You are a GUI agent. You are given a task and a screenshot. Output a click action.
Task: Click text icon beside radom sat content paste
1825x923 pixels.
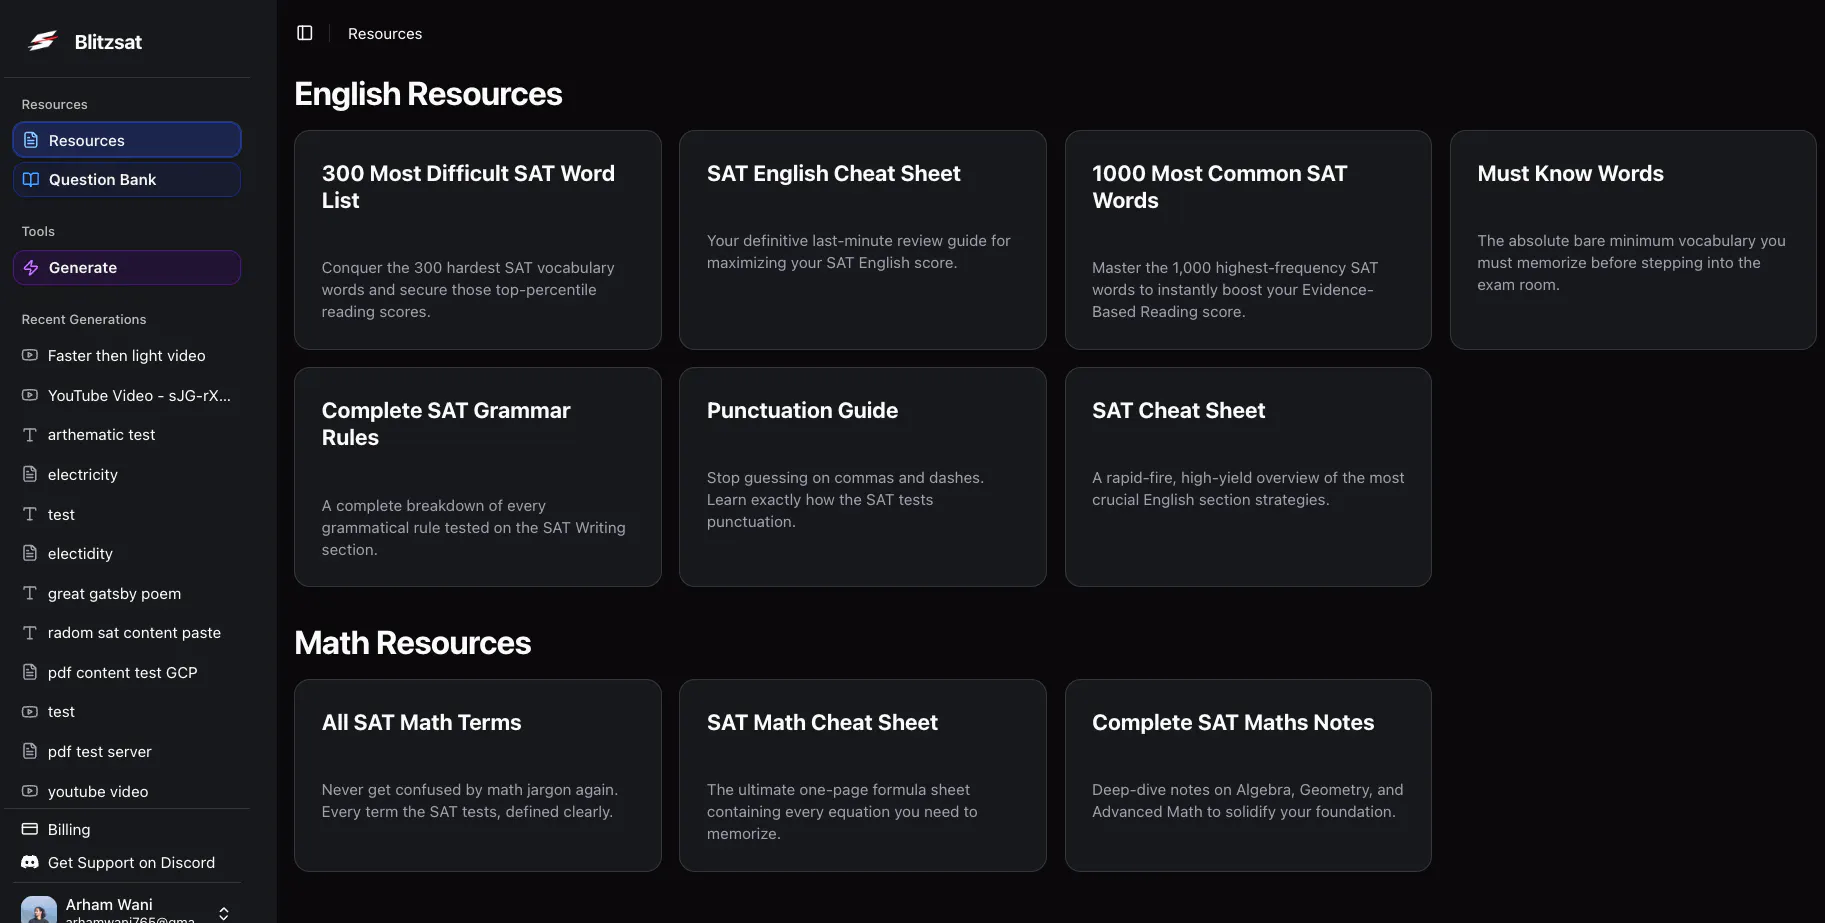30,632
